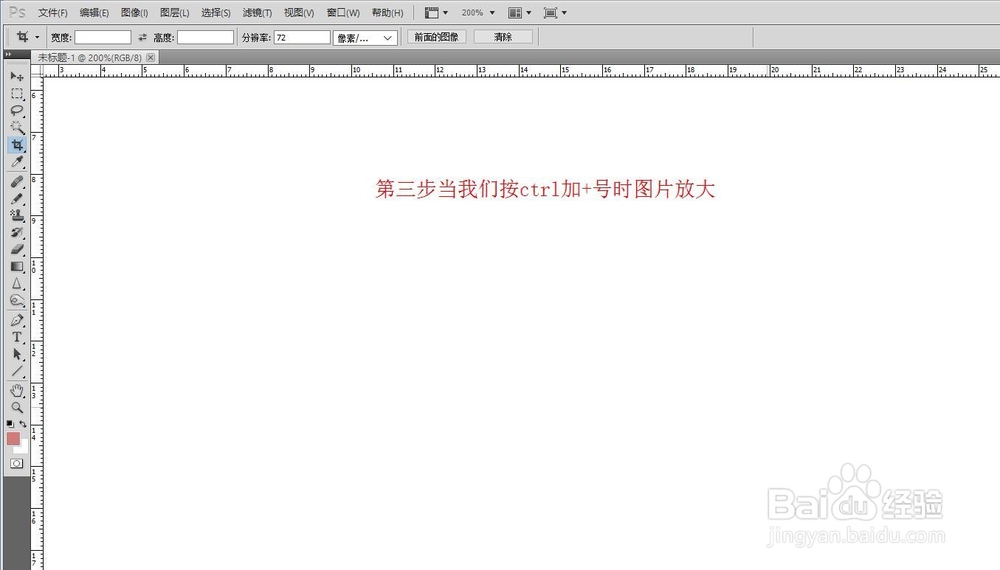
Task: Select the Gradient tool
Action: click(17, 267)
